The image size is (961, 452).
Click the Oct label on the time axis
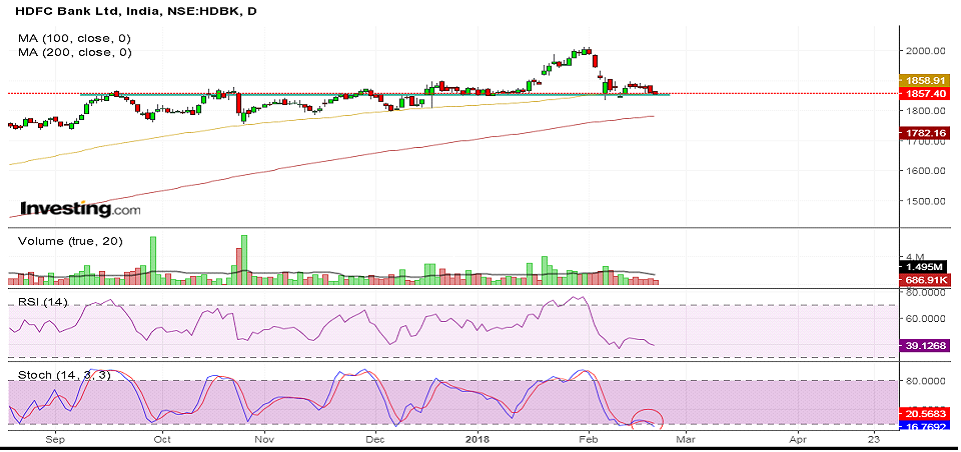[x=162, y=439]
